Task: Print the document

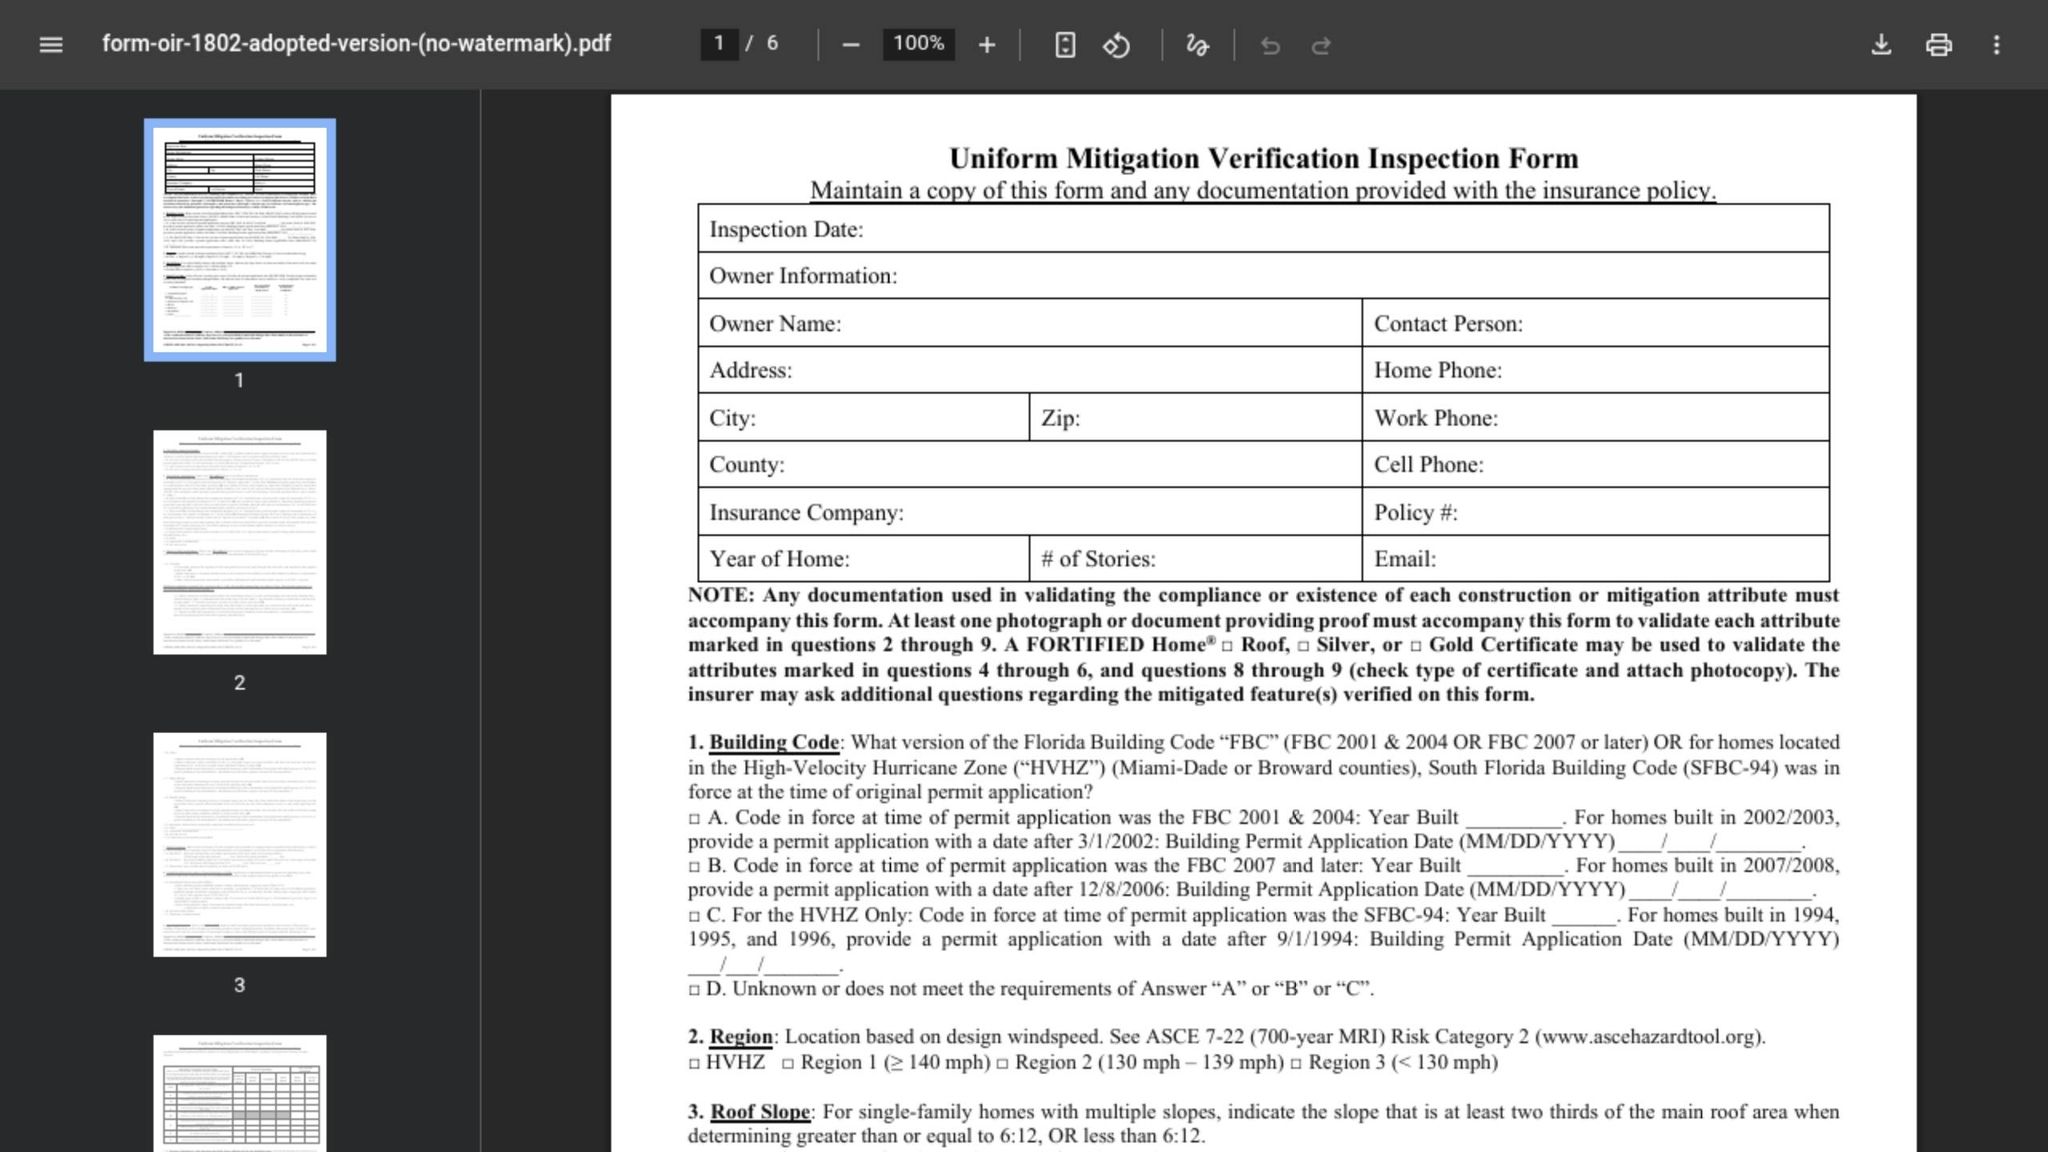Action: tap(1939, 45)
